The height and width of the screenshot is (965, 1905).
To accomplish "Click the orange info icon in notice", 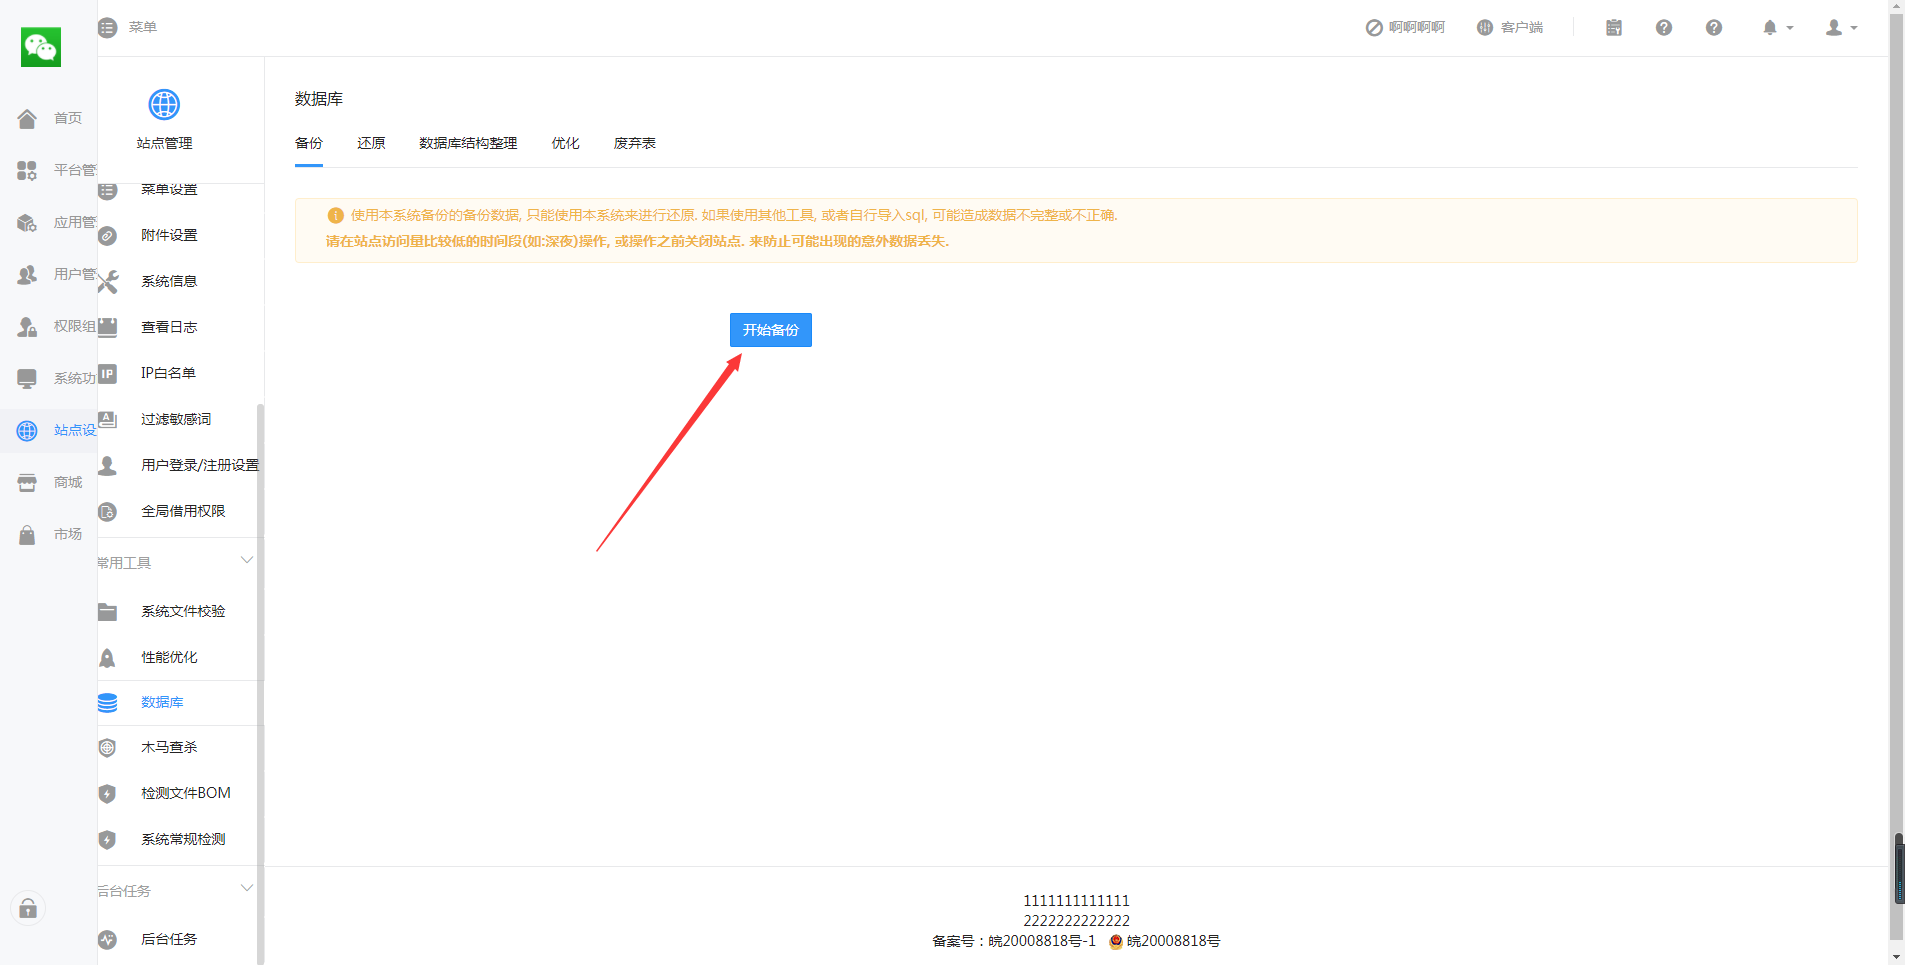I will pos(336,215).
